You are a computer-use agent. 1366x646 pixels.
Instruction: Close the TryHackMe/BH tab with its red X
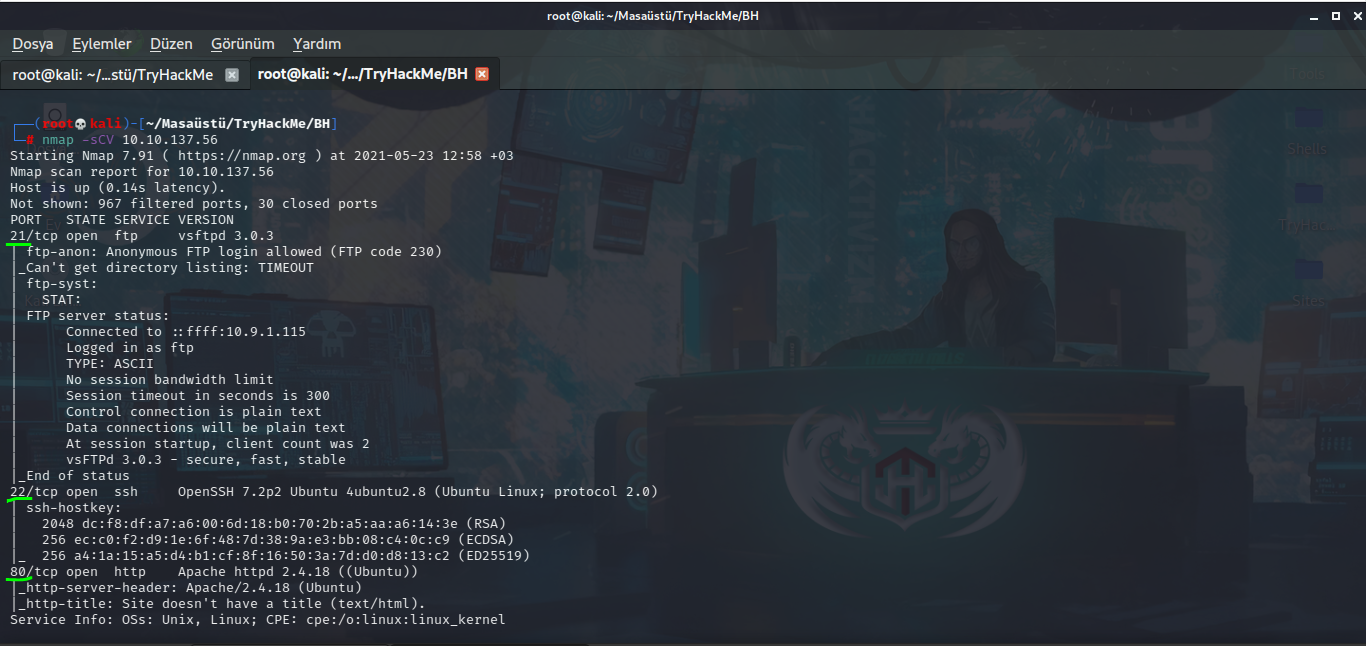(482, 75)
